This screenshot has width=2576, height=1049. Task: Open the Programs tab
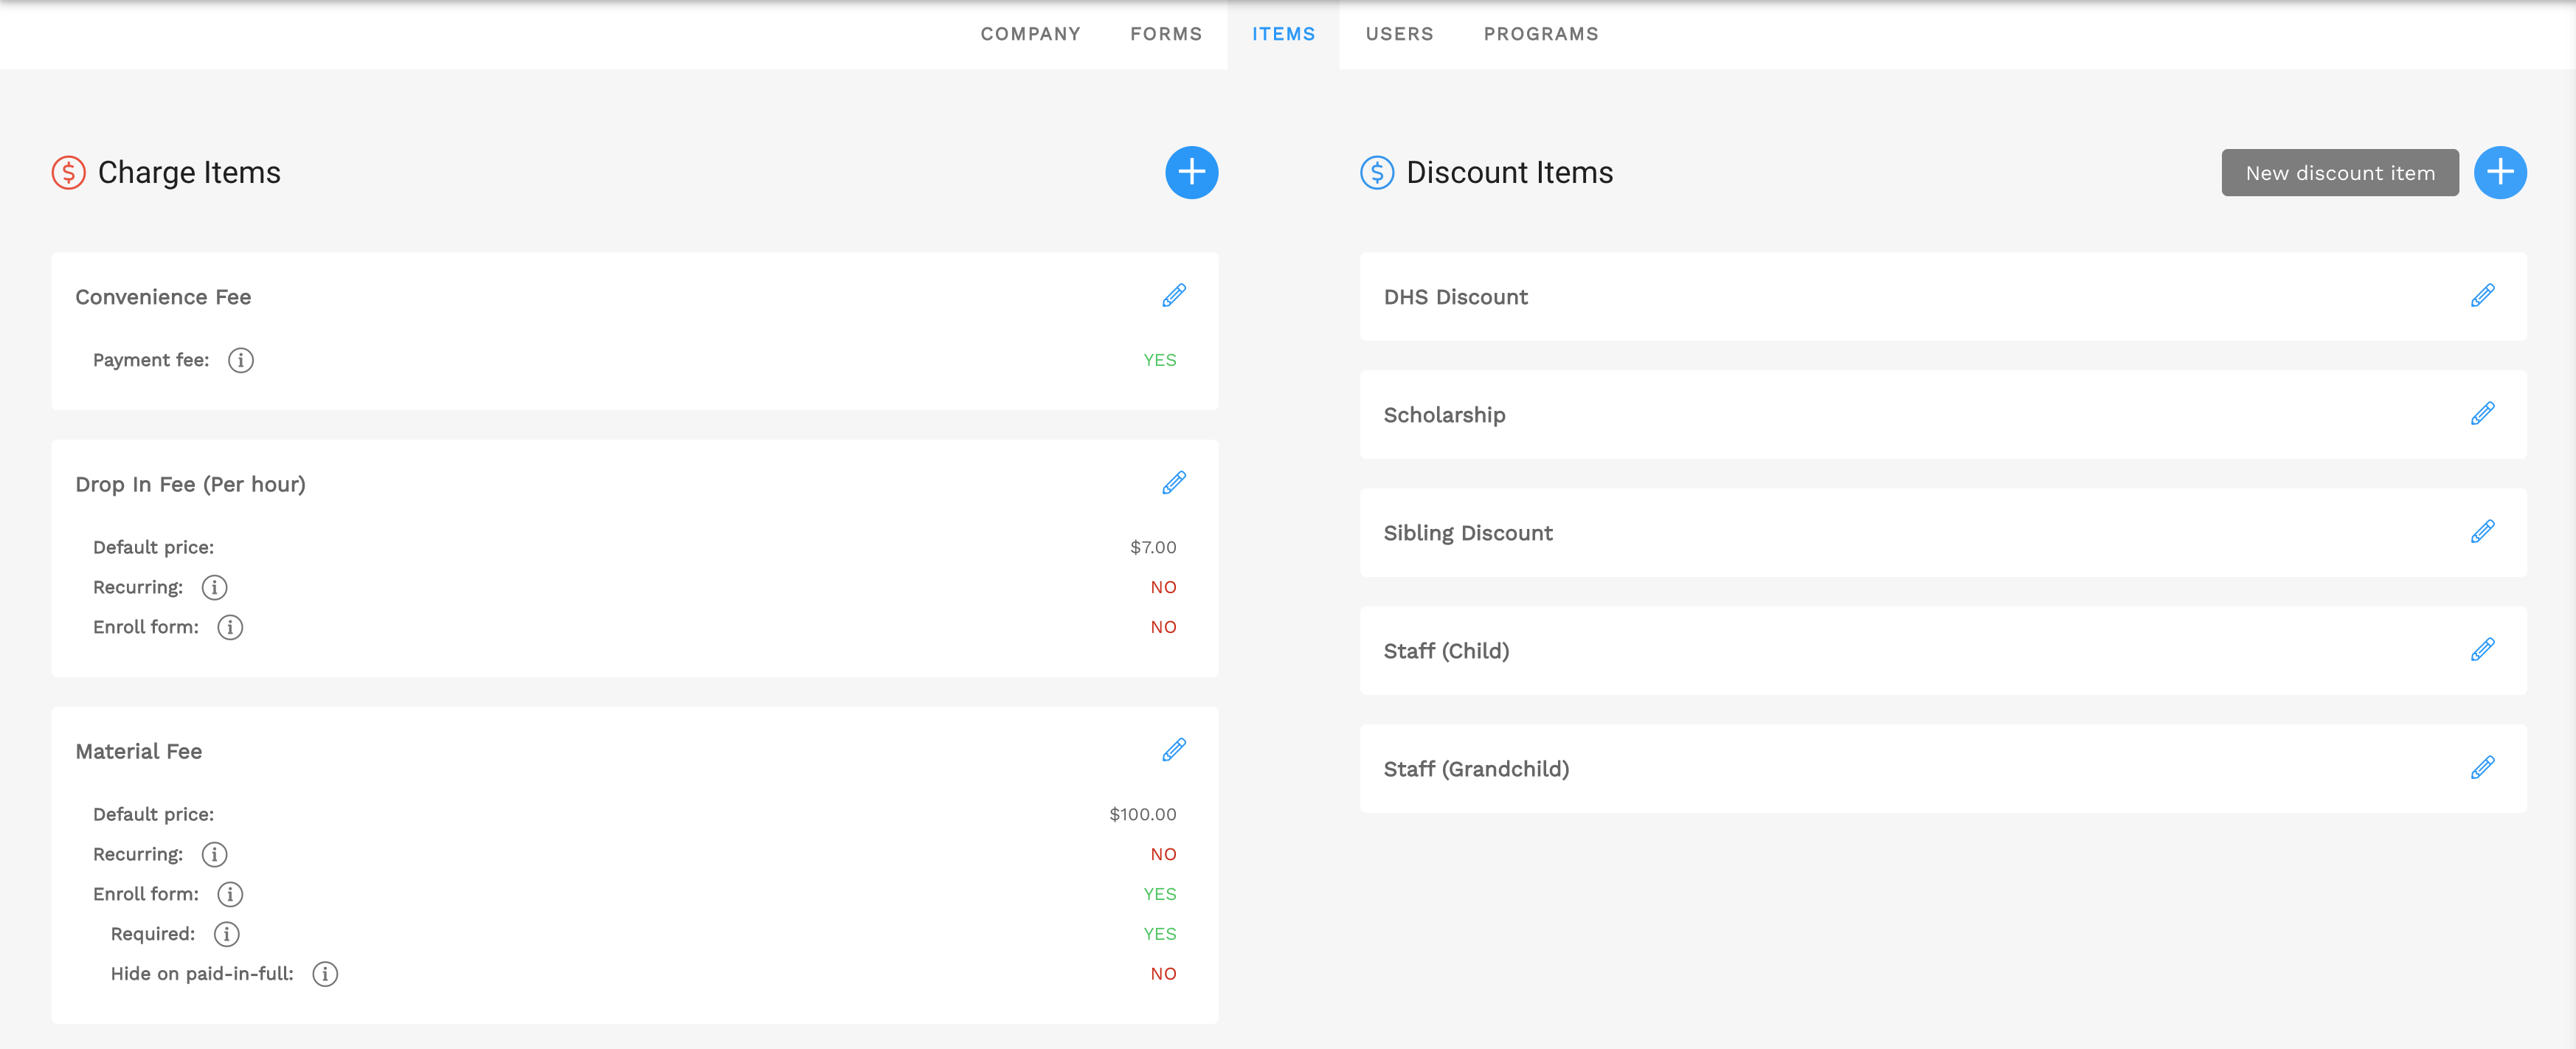click(1540, 34)
